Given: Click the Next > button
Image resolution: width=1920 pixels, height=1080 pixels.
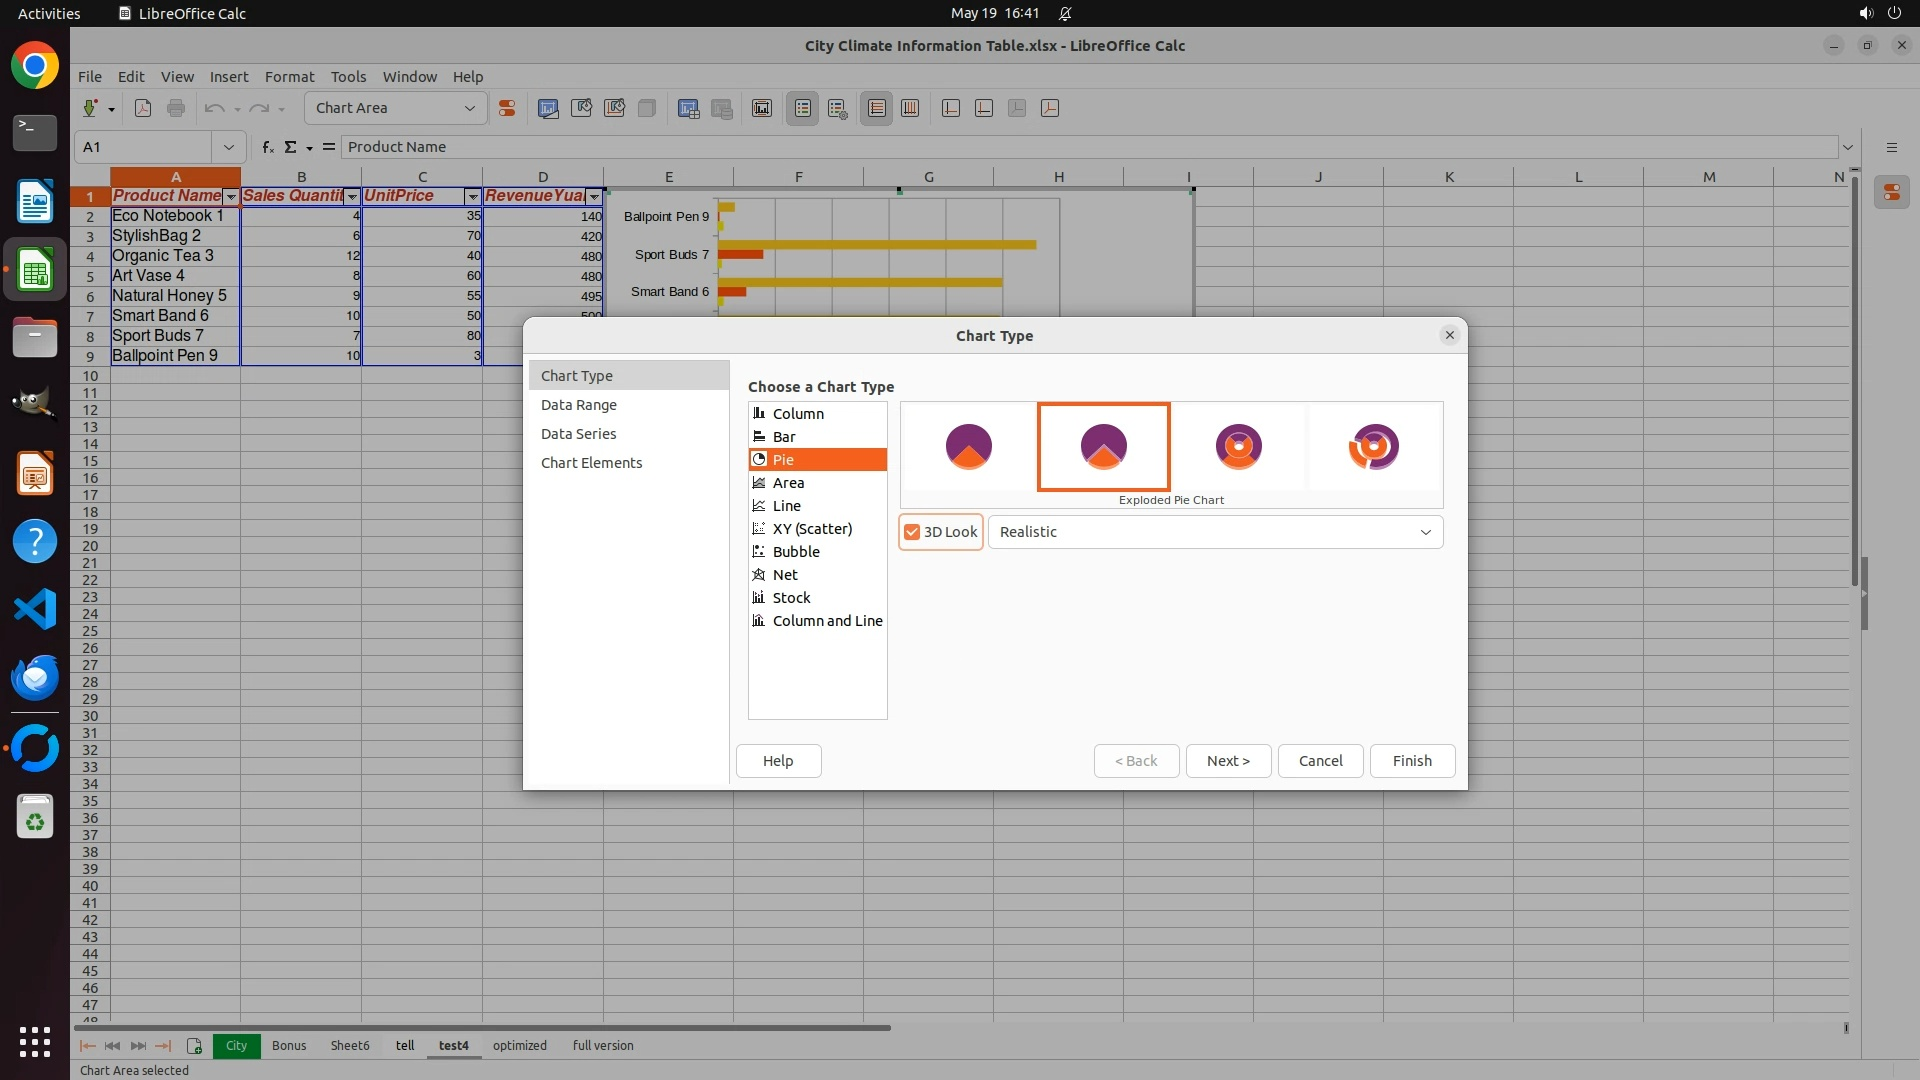Looking at the screenshot, I should point(1228,760).
